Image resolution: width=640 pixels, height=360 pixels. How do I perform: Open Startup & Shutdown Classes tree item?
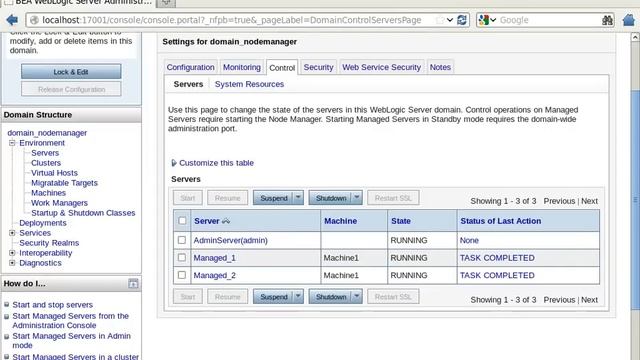pos(83,213)
